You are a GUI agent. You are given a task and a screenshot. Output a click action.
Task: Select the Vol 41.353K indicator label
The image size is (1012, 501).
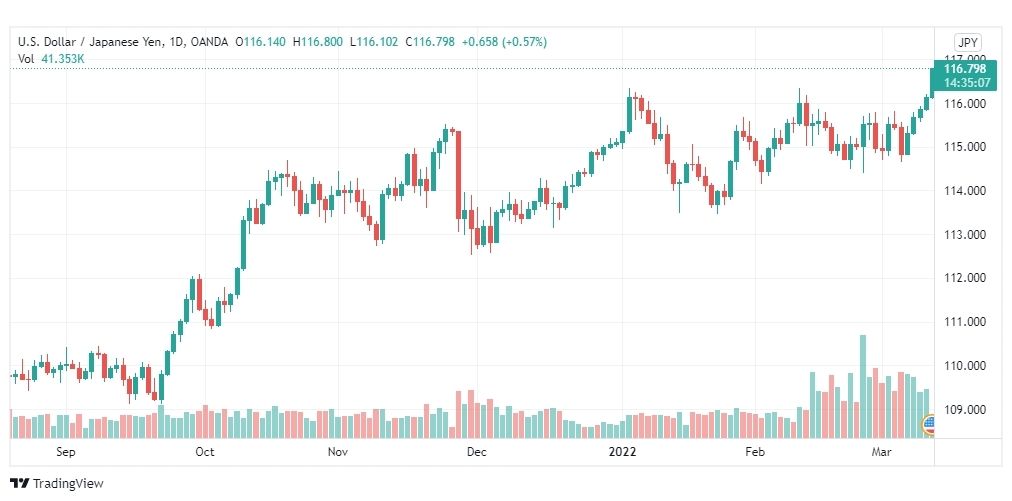(51, 59)
